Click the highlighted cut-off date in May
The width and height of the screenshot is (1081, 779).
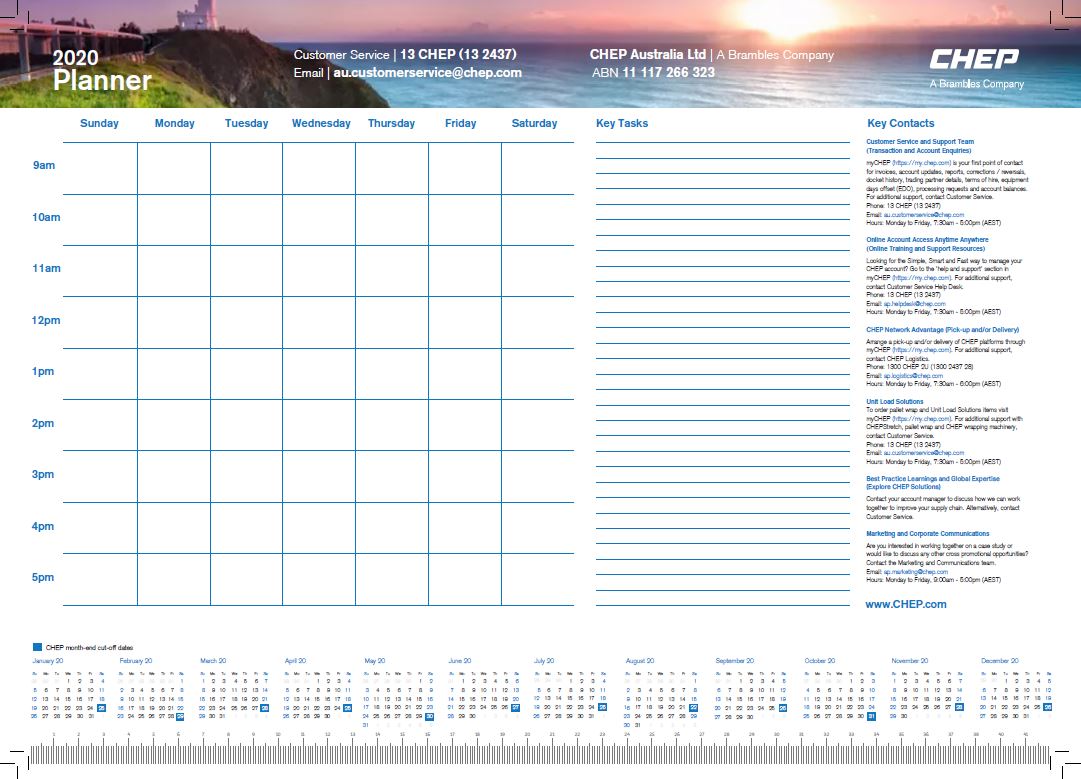coord(430,716)
